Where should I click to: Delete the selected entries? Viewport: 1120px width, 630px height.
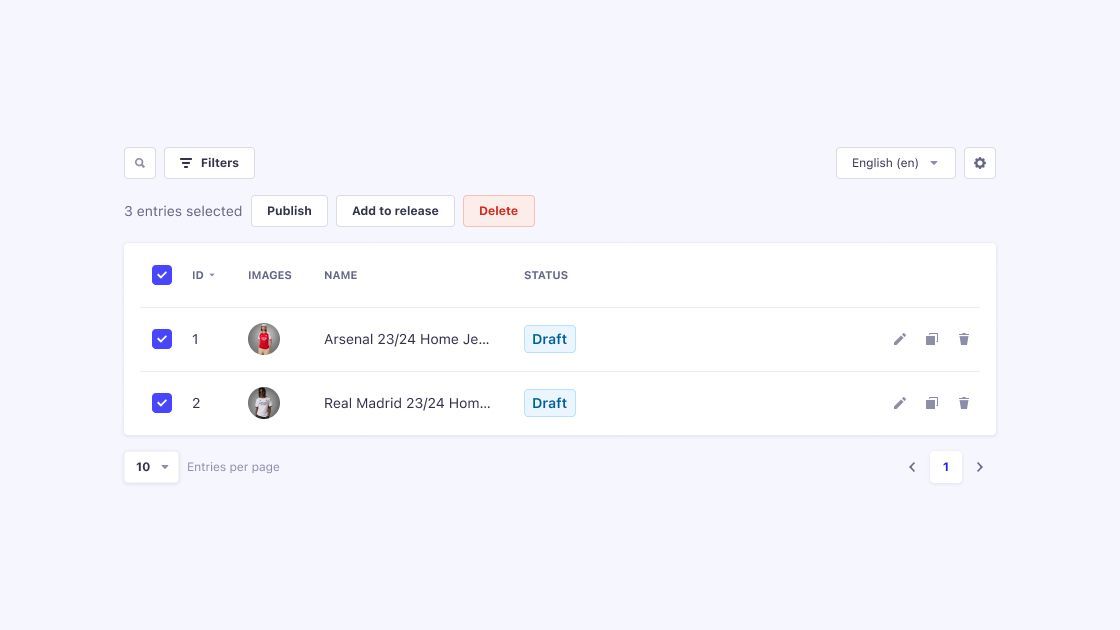click(x=499, y=211)
